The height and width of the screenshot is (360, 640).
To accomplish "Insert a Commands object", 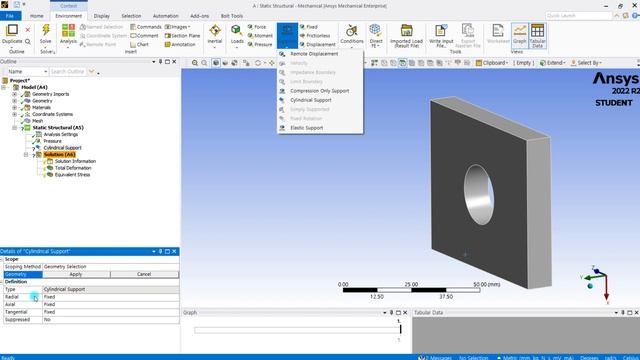I will click(146, 27).
